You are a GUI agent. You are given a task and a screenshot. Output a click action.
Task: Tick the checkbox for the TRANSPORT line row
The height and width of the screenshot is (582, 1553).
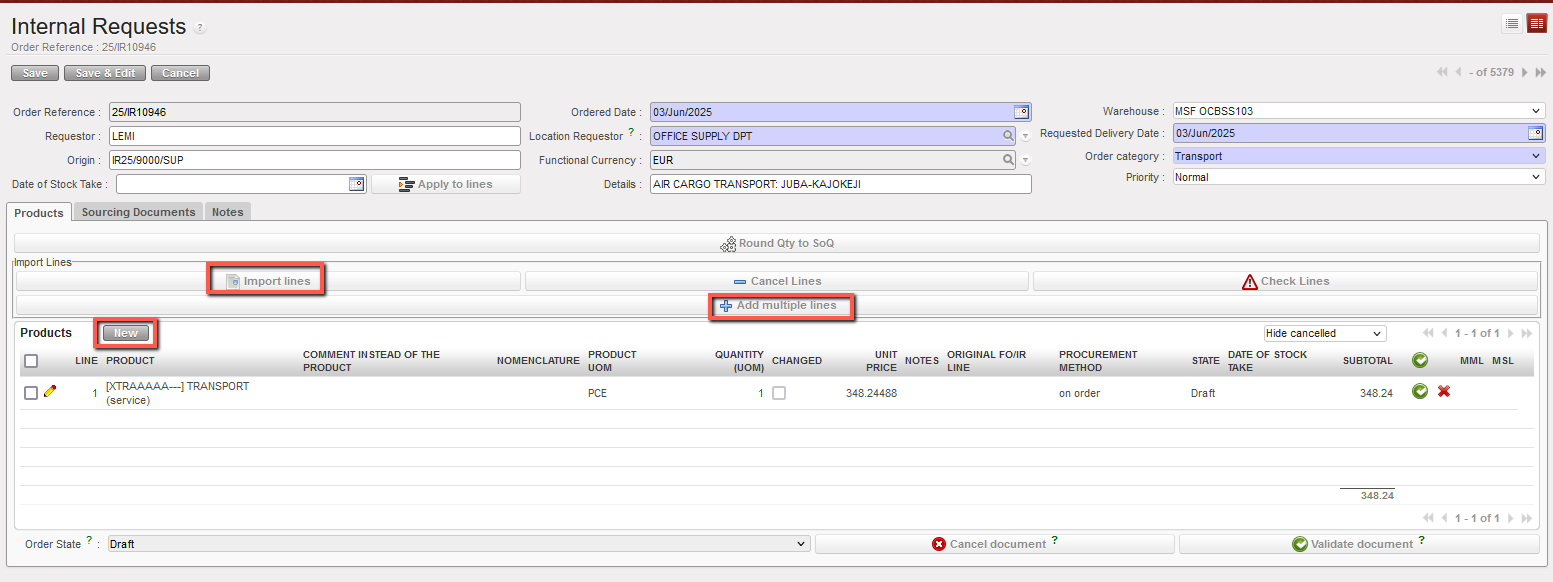click(31, 393)
